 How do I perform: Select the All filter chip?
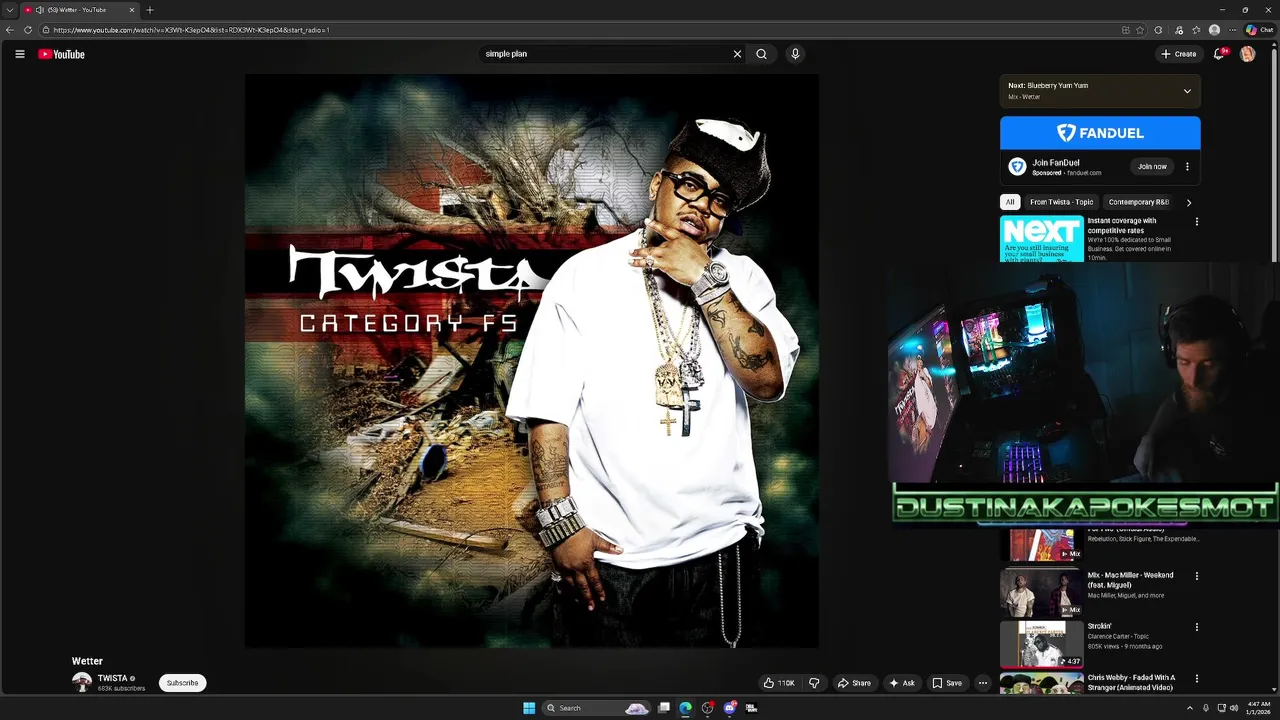[x=1010, y=202]
